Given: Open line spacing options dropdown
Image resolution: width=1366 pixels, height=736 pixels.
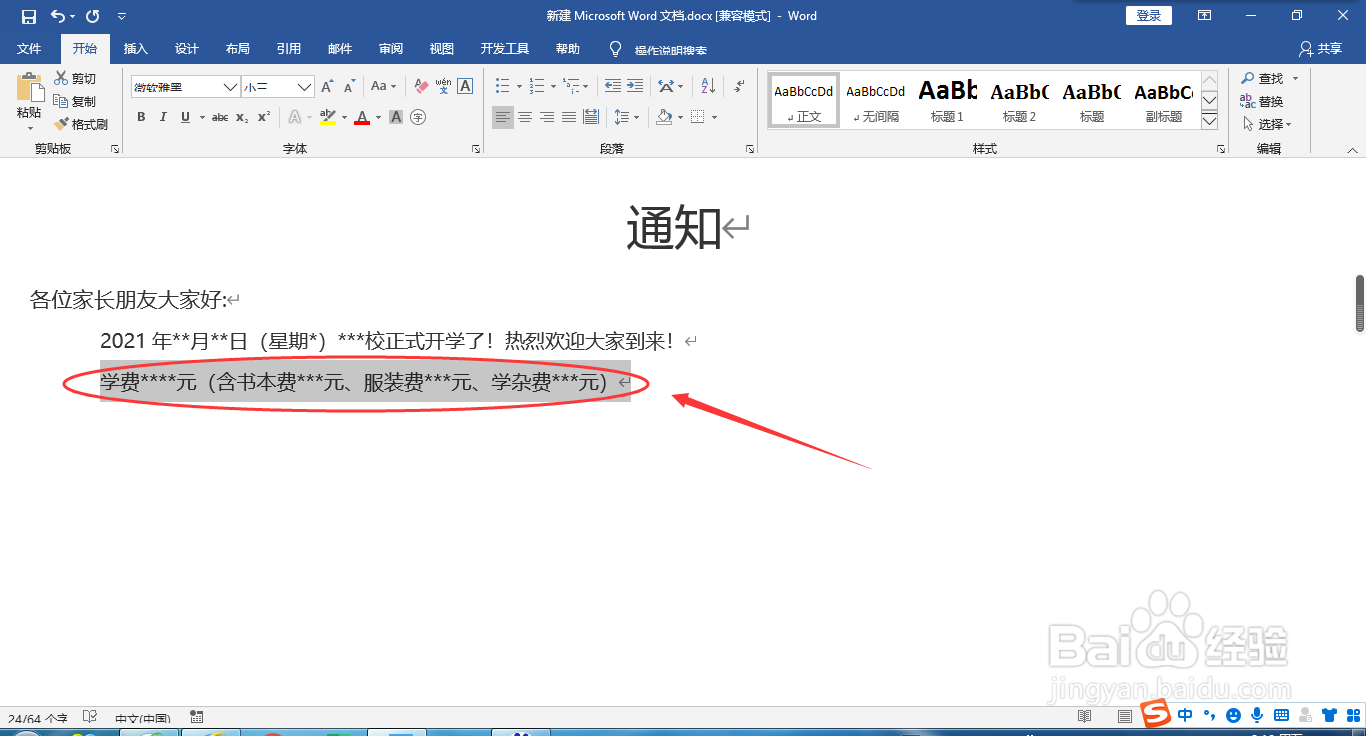Looking at the screenshot, I should (626, 117).
